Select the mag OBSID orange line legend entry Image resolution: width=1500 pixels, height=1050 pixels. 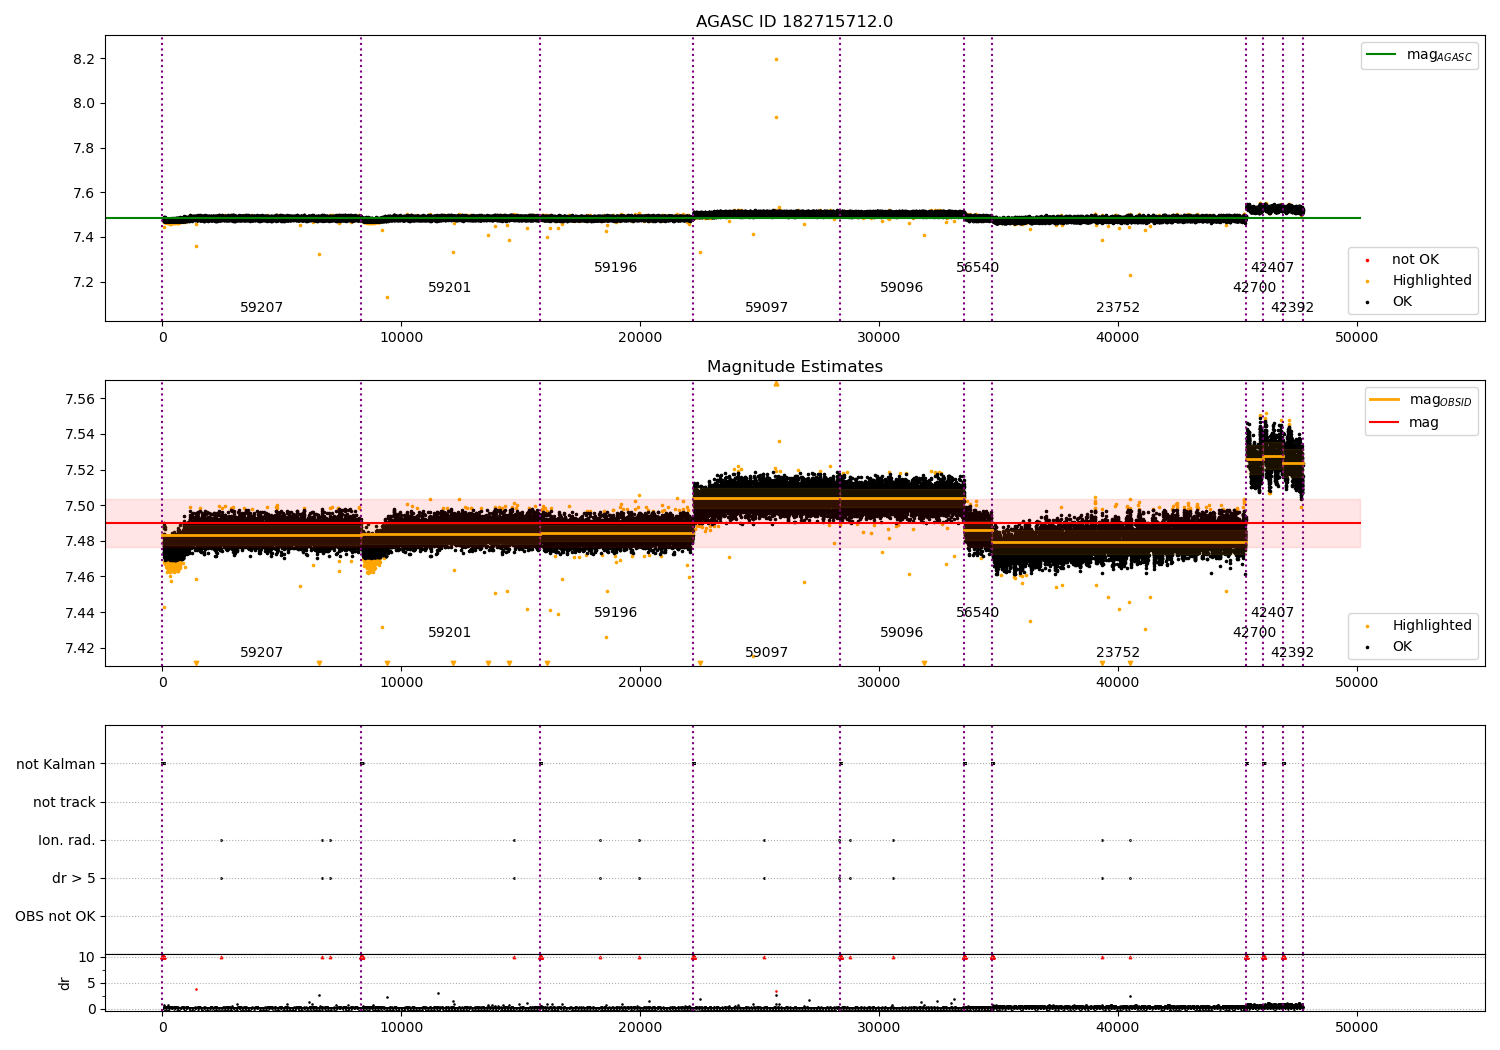1421,400
